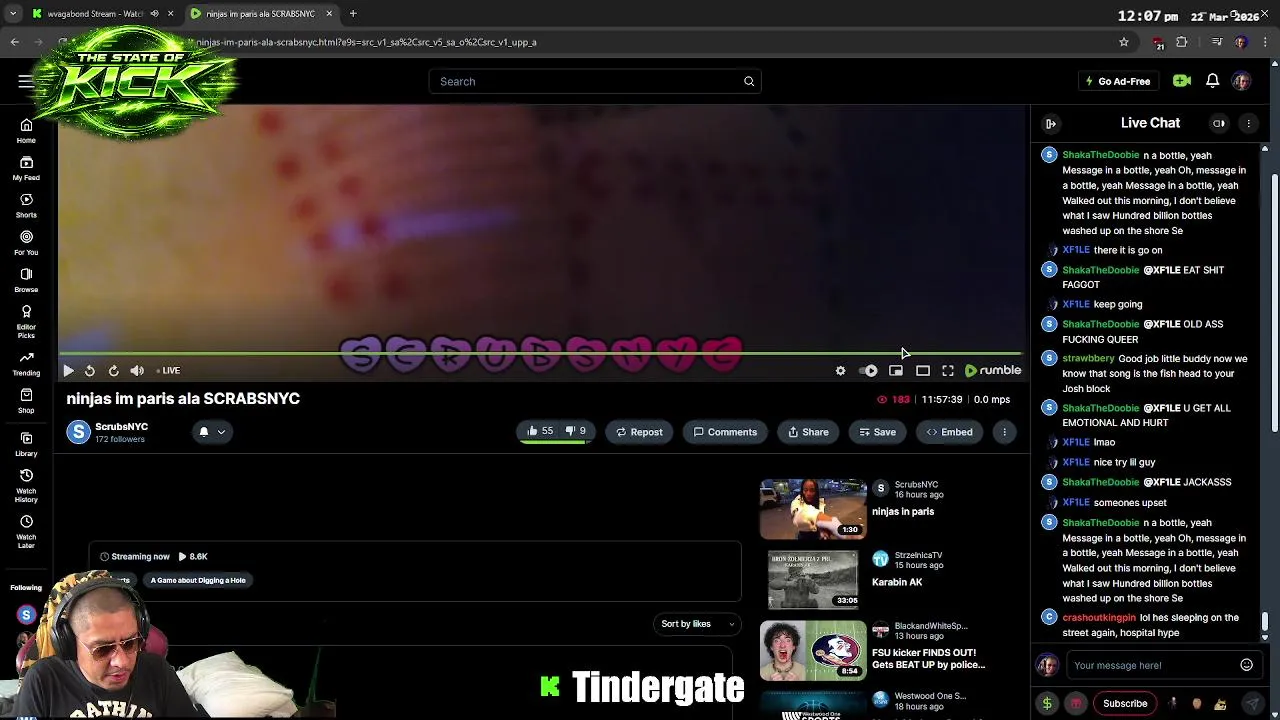
Task: Open My Feed in the sidebar
Action: click(x=26, y=168)
